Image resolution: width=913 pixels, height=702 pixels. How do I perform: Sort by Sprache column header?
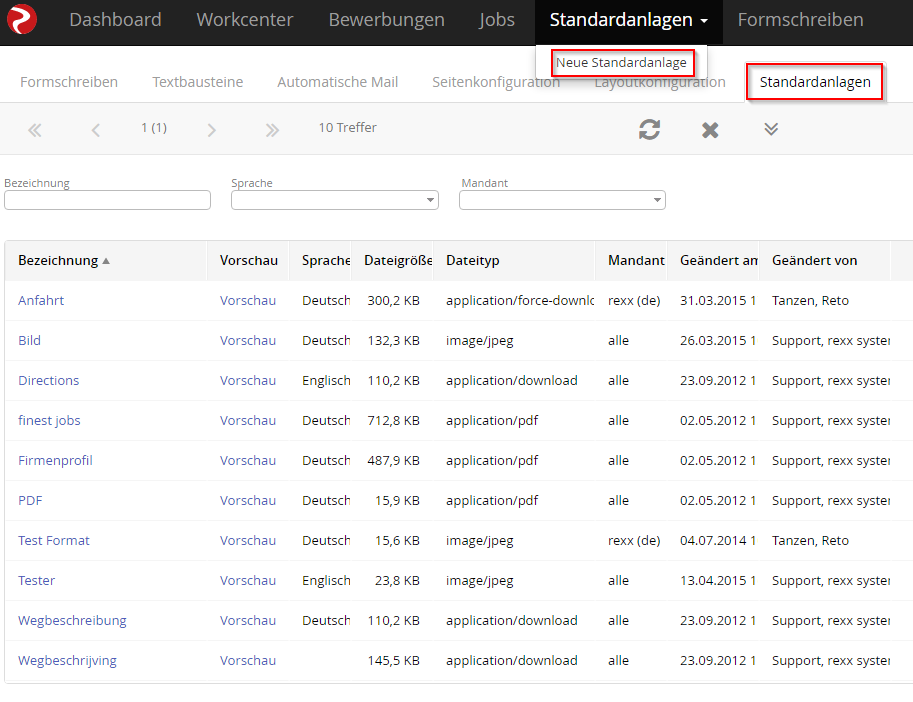tap(326, 261)
